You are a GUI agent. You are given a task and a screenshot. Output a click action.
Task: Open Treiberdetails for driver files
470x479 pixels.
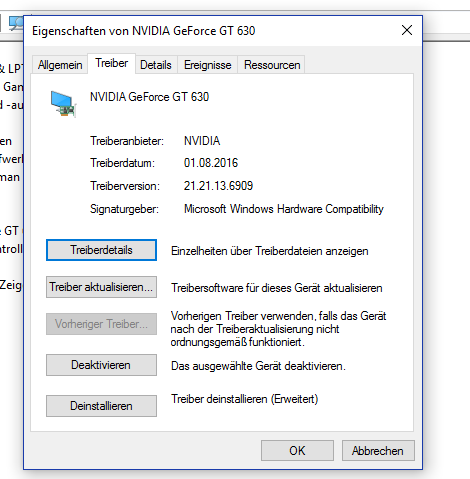tap(101, 250)
